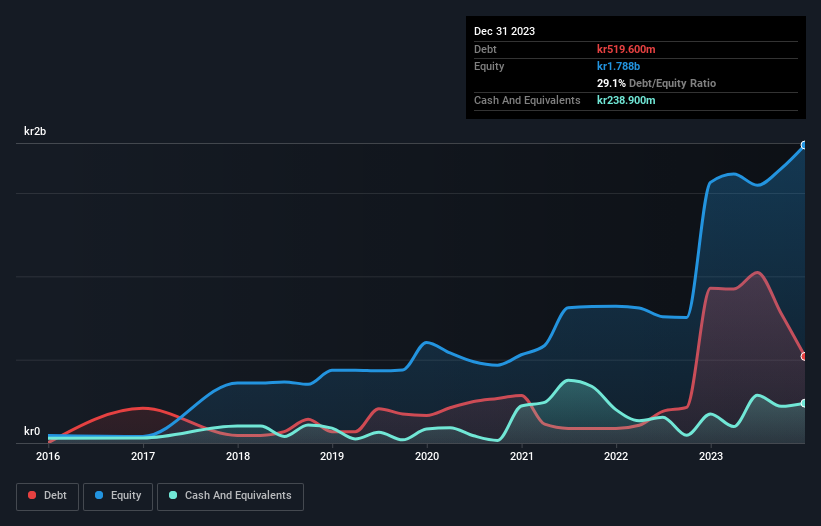
Task: Select the Debt endpoint marker at Dec 2023
Action: click(x=804, y=356)
